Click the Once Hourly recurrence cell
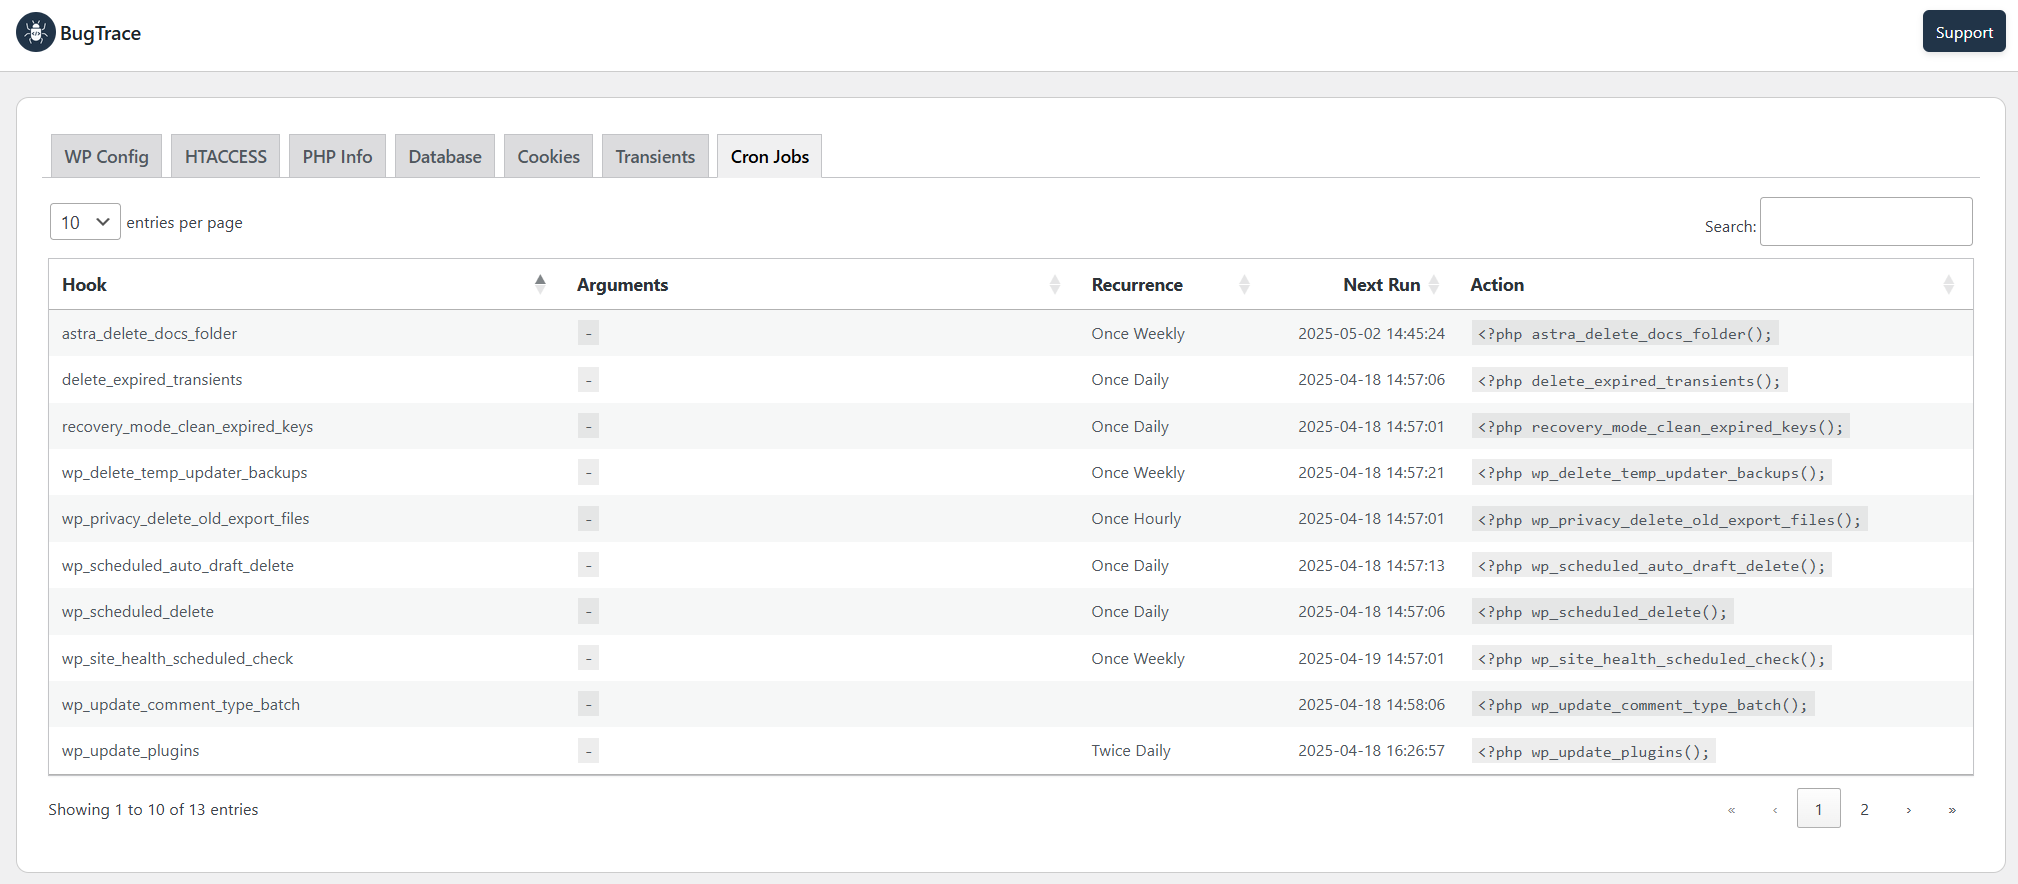2018x884 pixels. 1136,519
